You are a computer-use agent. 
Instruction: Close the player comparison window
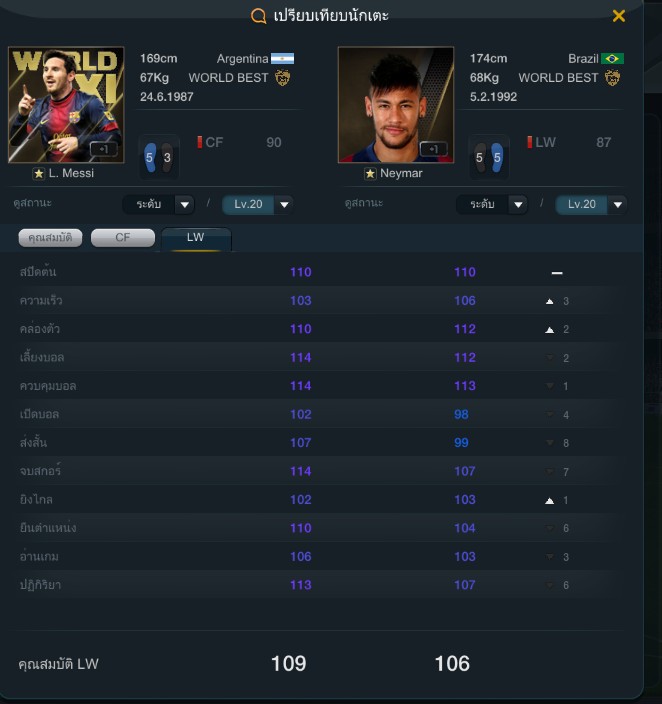coord(618,16)
